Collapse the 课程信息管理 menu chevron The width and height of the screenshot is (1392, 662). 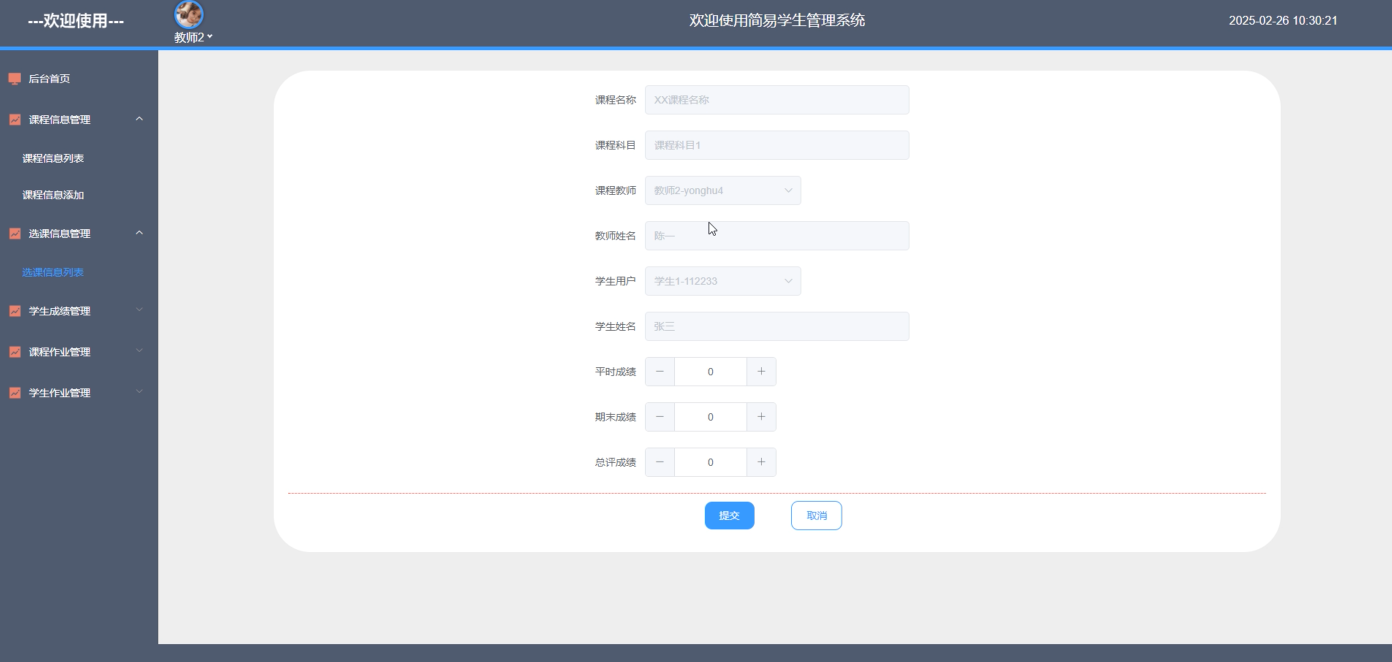[x=139, y=120]
